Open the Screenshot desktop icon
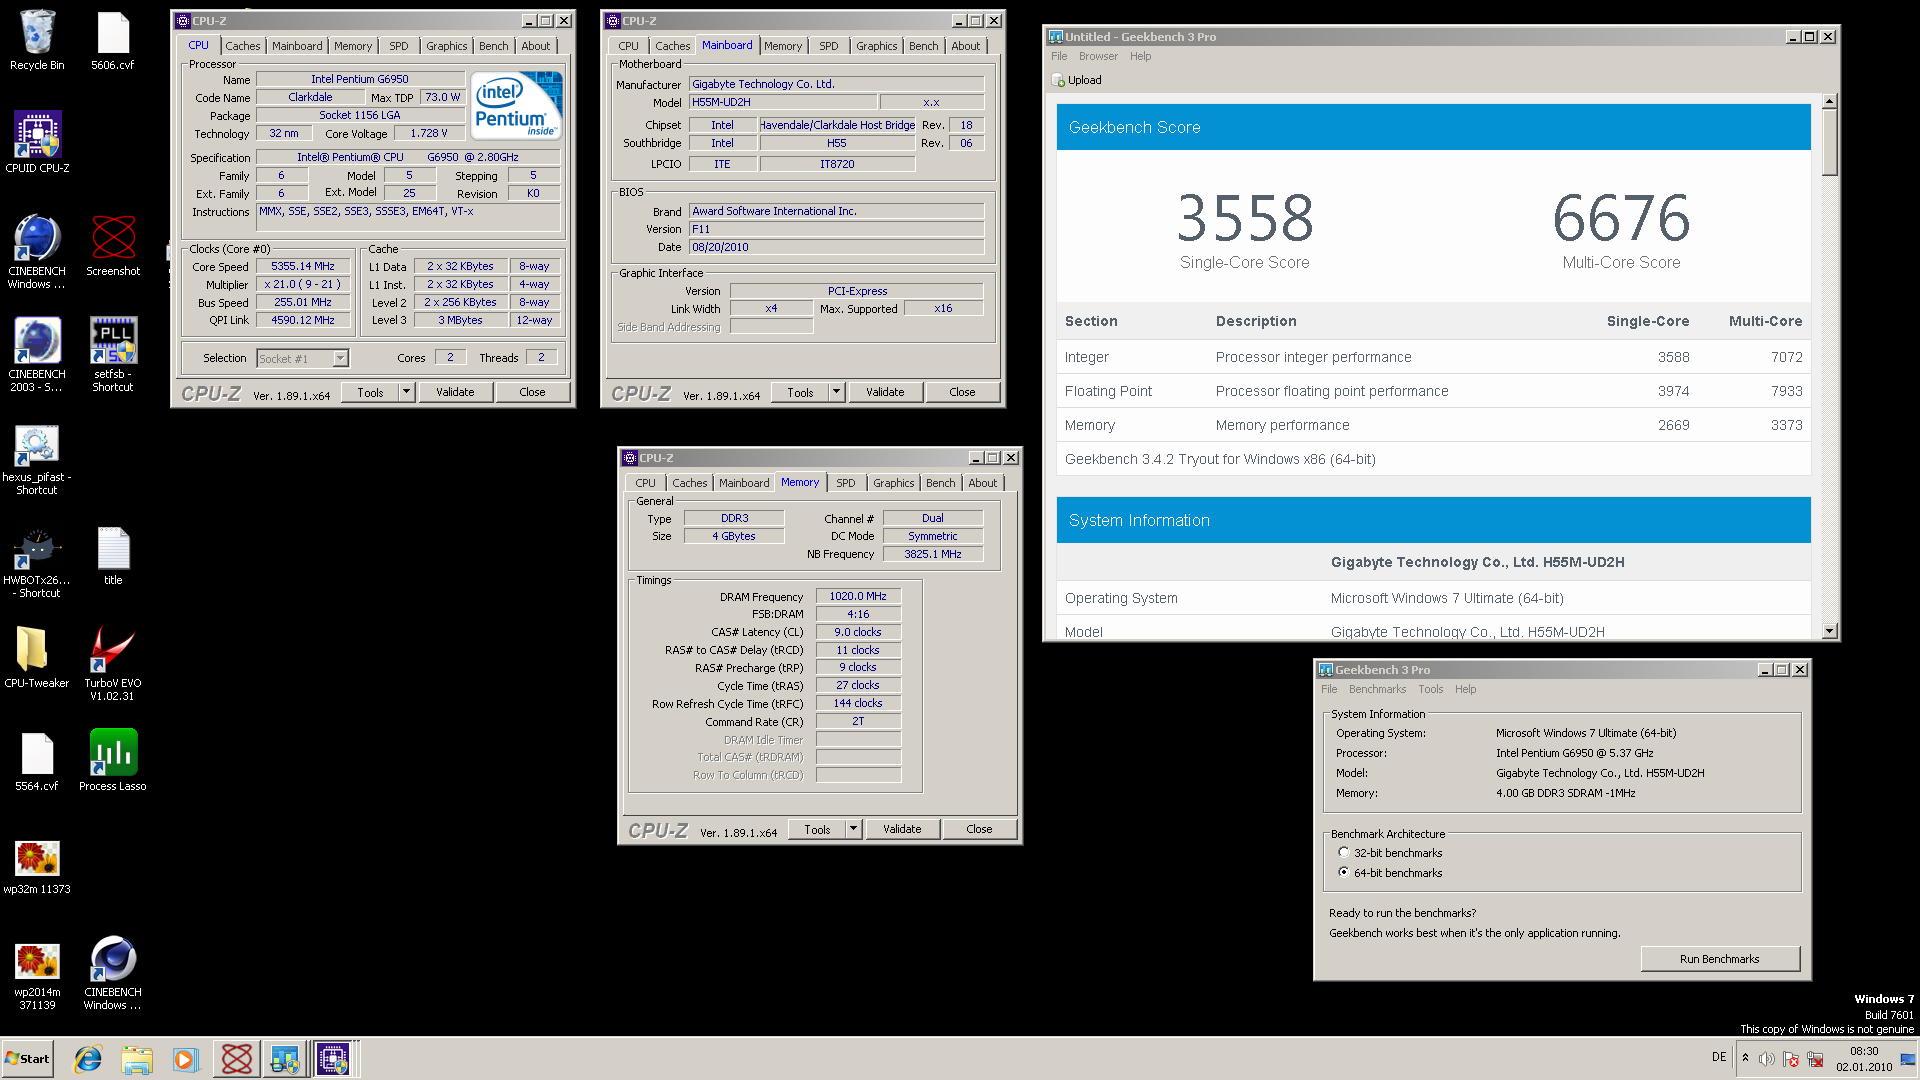The image size is (1920, 1080). [x=113, y=245]
